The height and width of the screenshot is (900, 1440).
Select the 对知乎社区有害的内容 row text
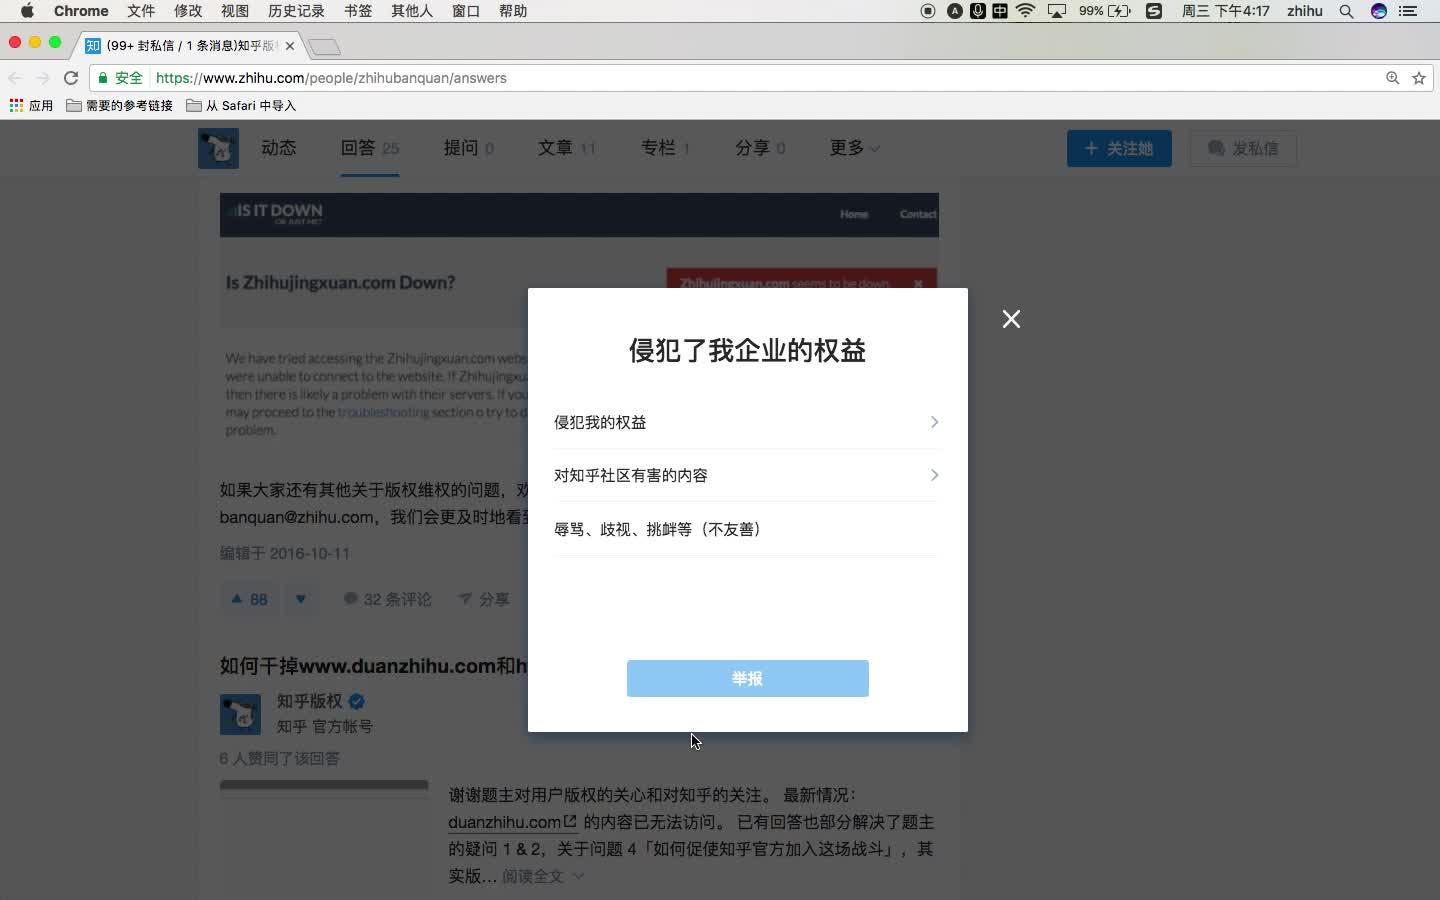pyautogui.click(x=631, y=475)
